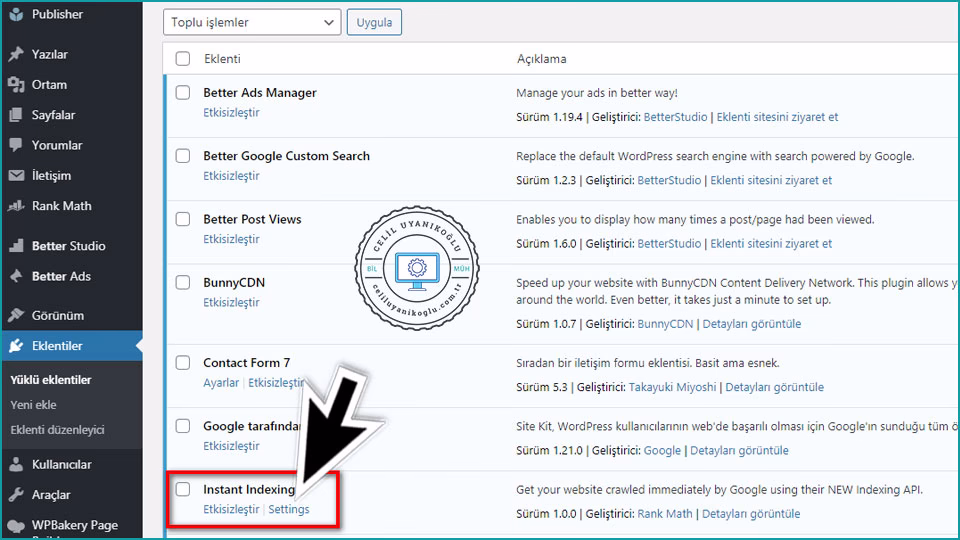Open Yazılar in the sidebar
The image size is (960, 540).
click(x=50, y=54)
